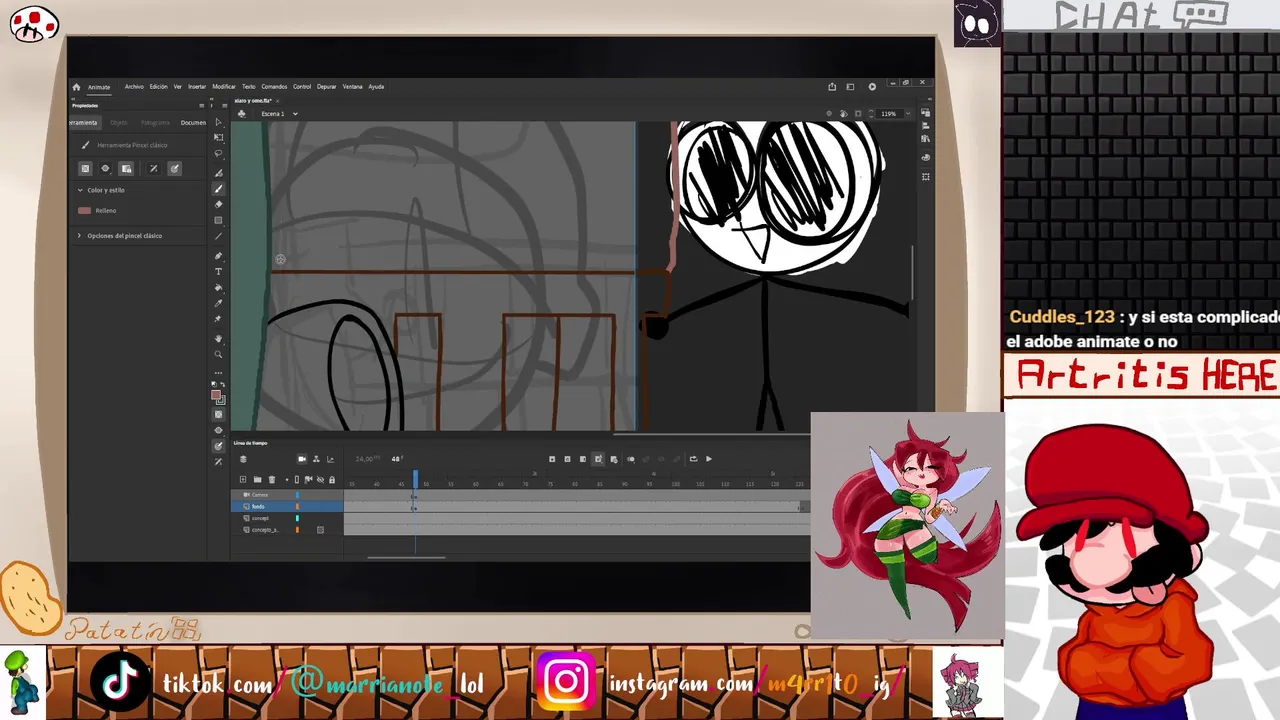This screenshot has height=720, width=1280.
Task: Select the Selection arrow tool
Action: coord(218,122)
